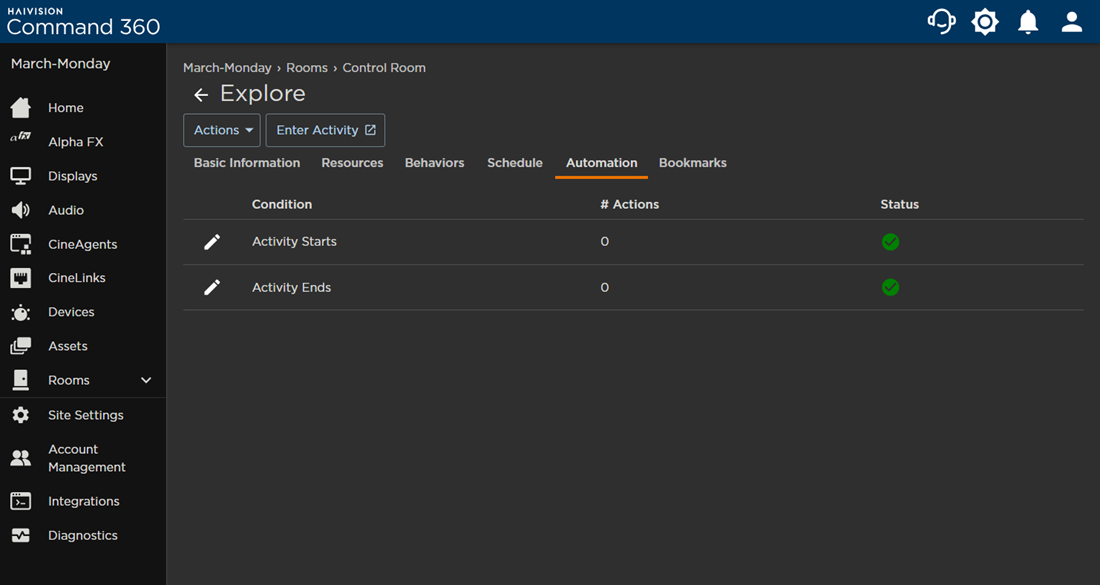Viewport: 1100px width, 585px height.
Task: Open the notifications bell
Action: click(x=1028, y=22)
